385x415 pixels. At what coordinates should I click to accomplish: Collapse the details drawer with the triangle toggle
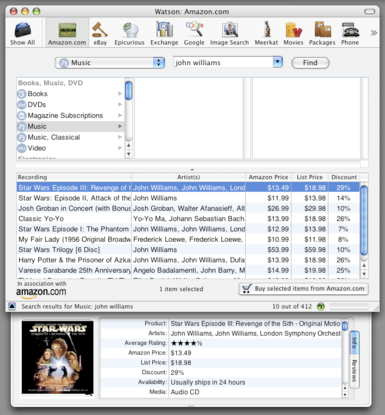tap(12, 306)
